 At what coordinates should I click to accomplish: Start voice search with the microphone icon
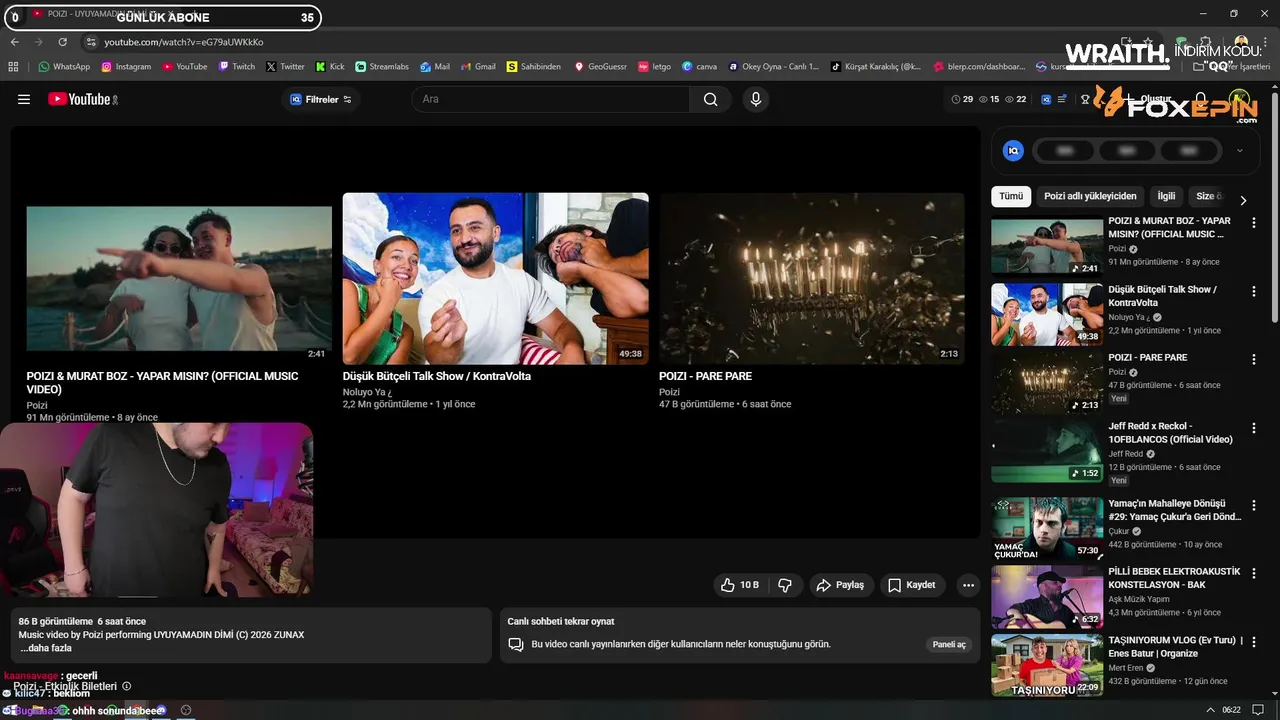pos(755,99)
